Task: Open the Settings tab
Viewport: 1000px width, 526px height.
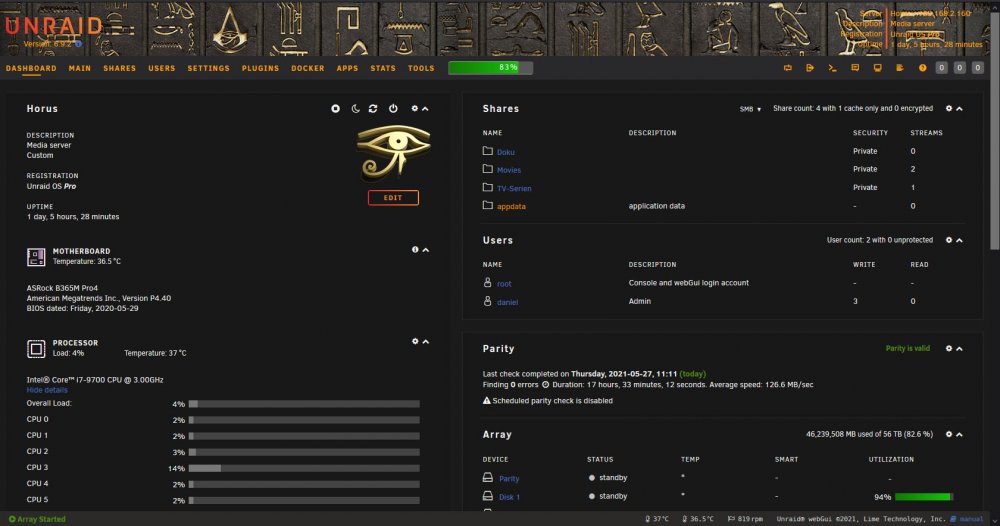Action: pos(209,68)
